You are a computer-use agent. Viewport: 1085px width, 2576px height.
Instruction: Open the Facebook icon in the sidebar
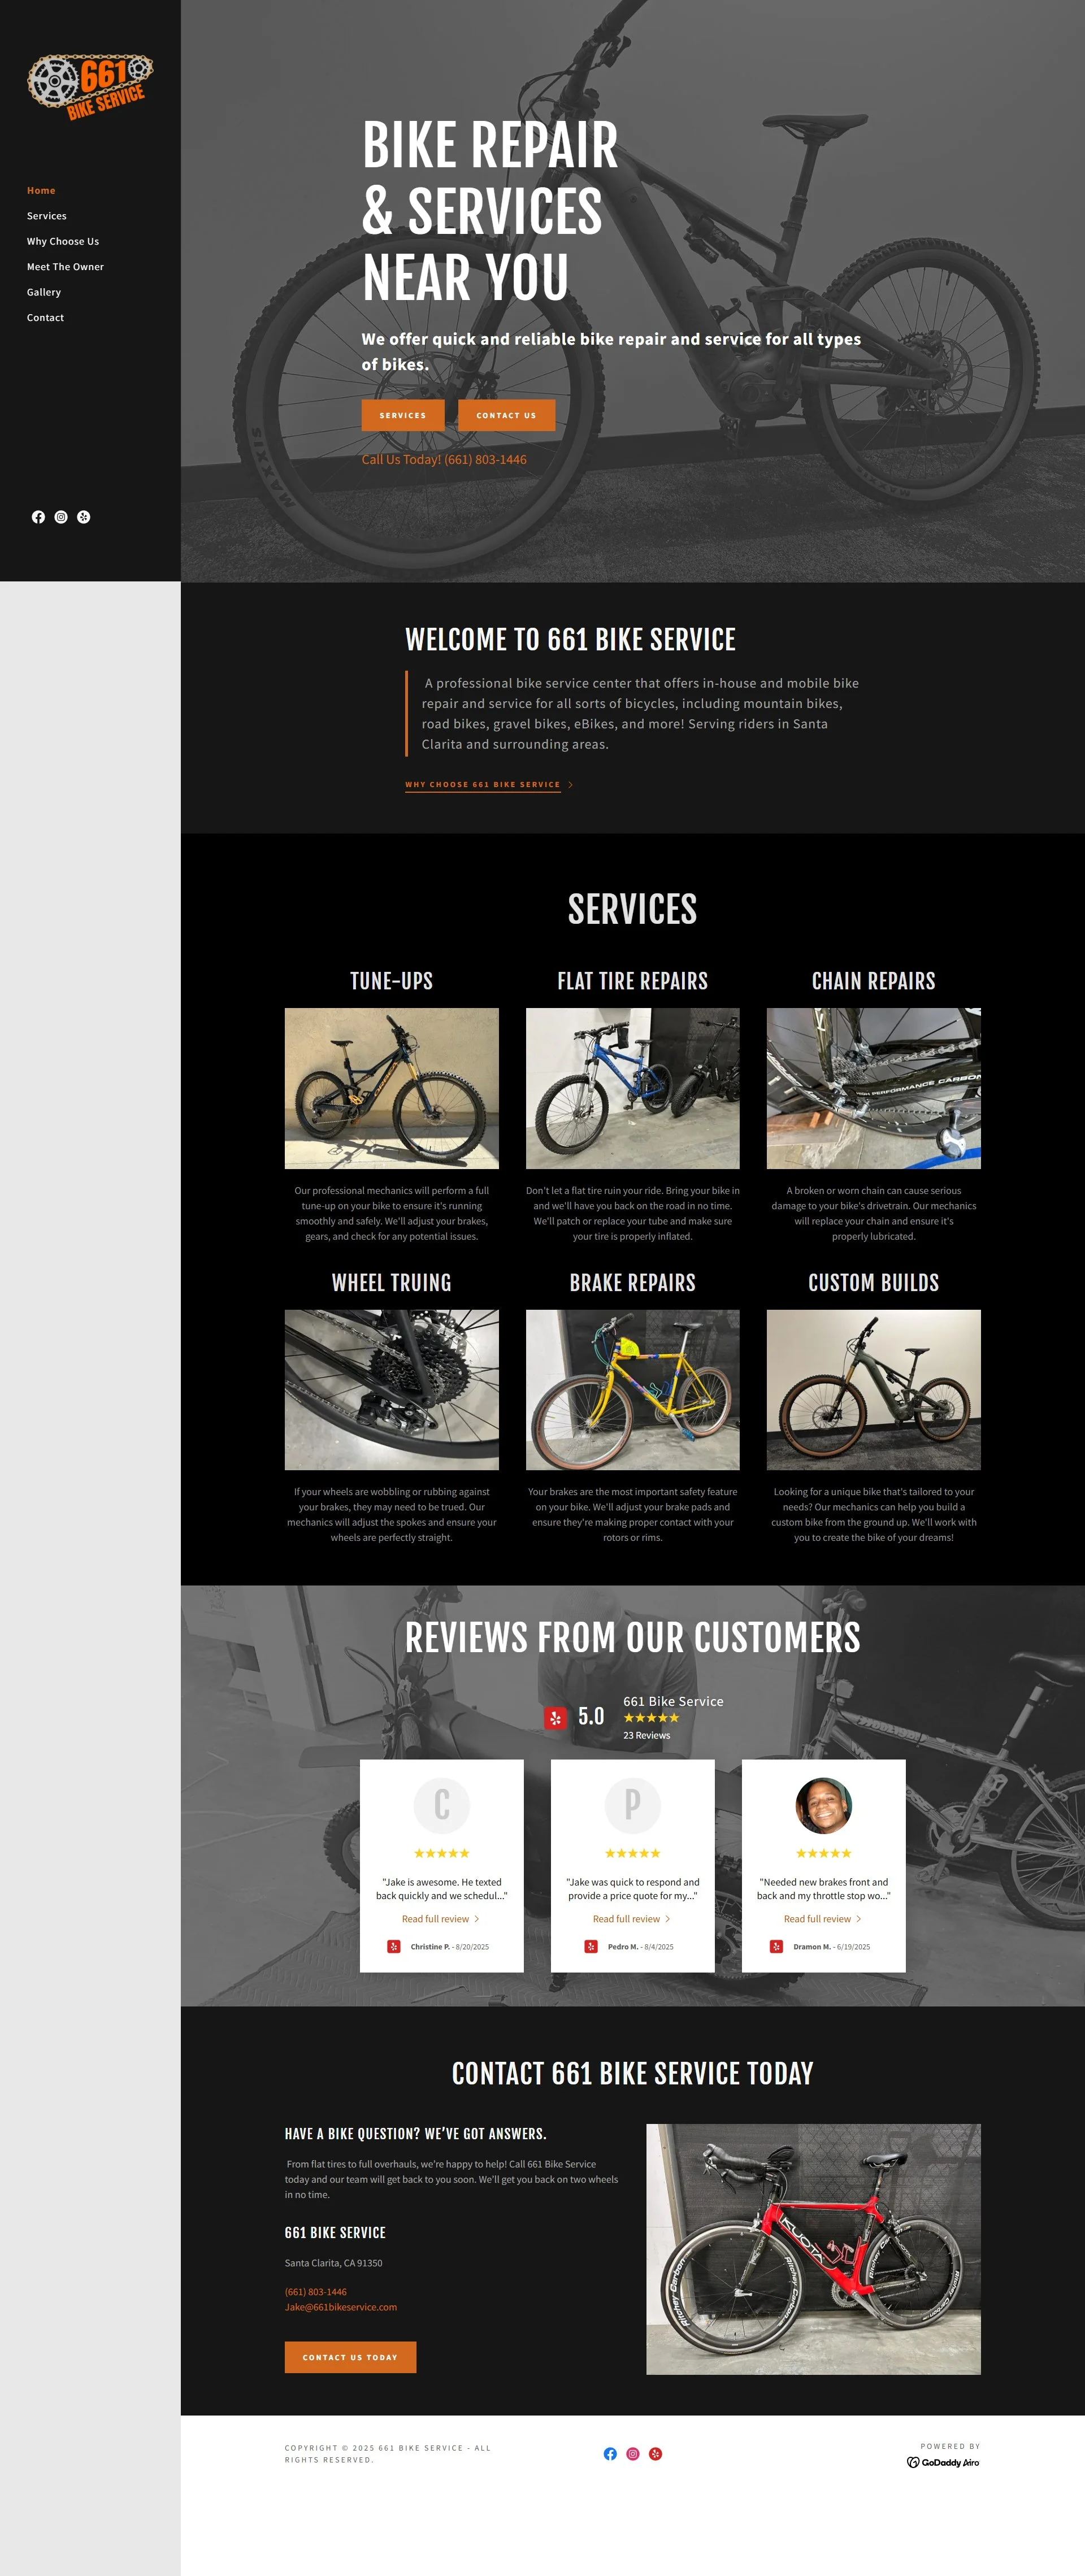coord(38,517)
